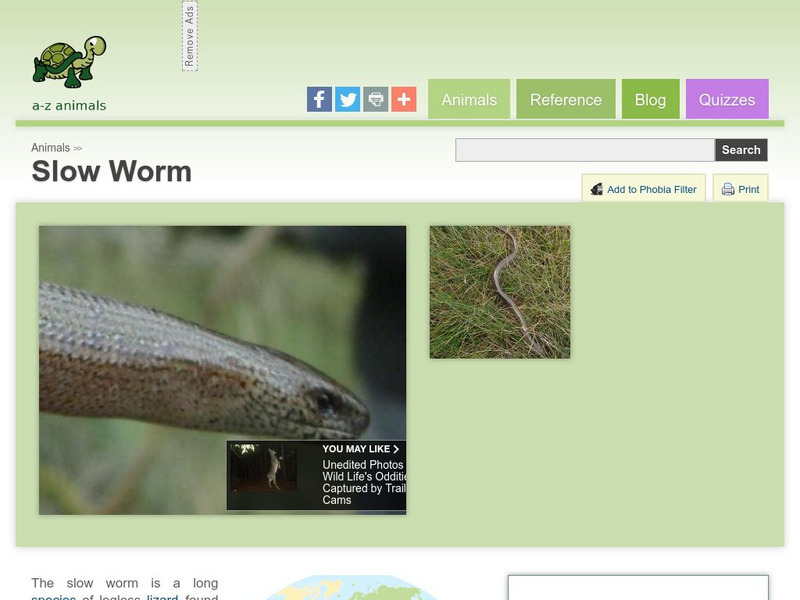Click the a-z animals turtle logo

coord(69,73)
